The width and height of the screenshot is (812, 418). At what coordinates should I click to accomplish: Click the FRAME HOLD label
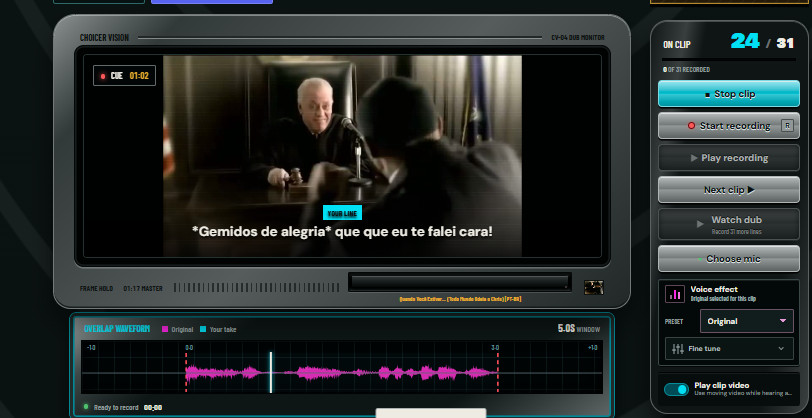coord(96,288)
